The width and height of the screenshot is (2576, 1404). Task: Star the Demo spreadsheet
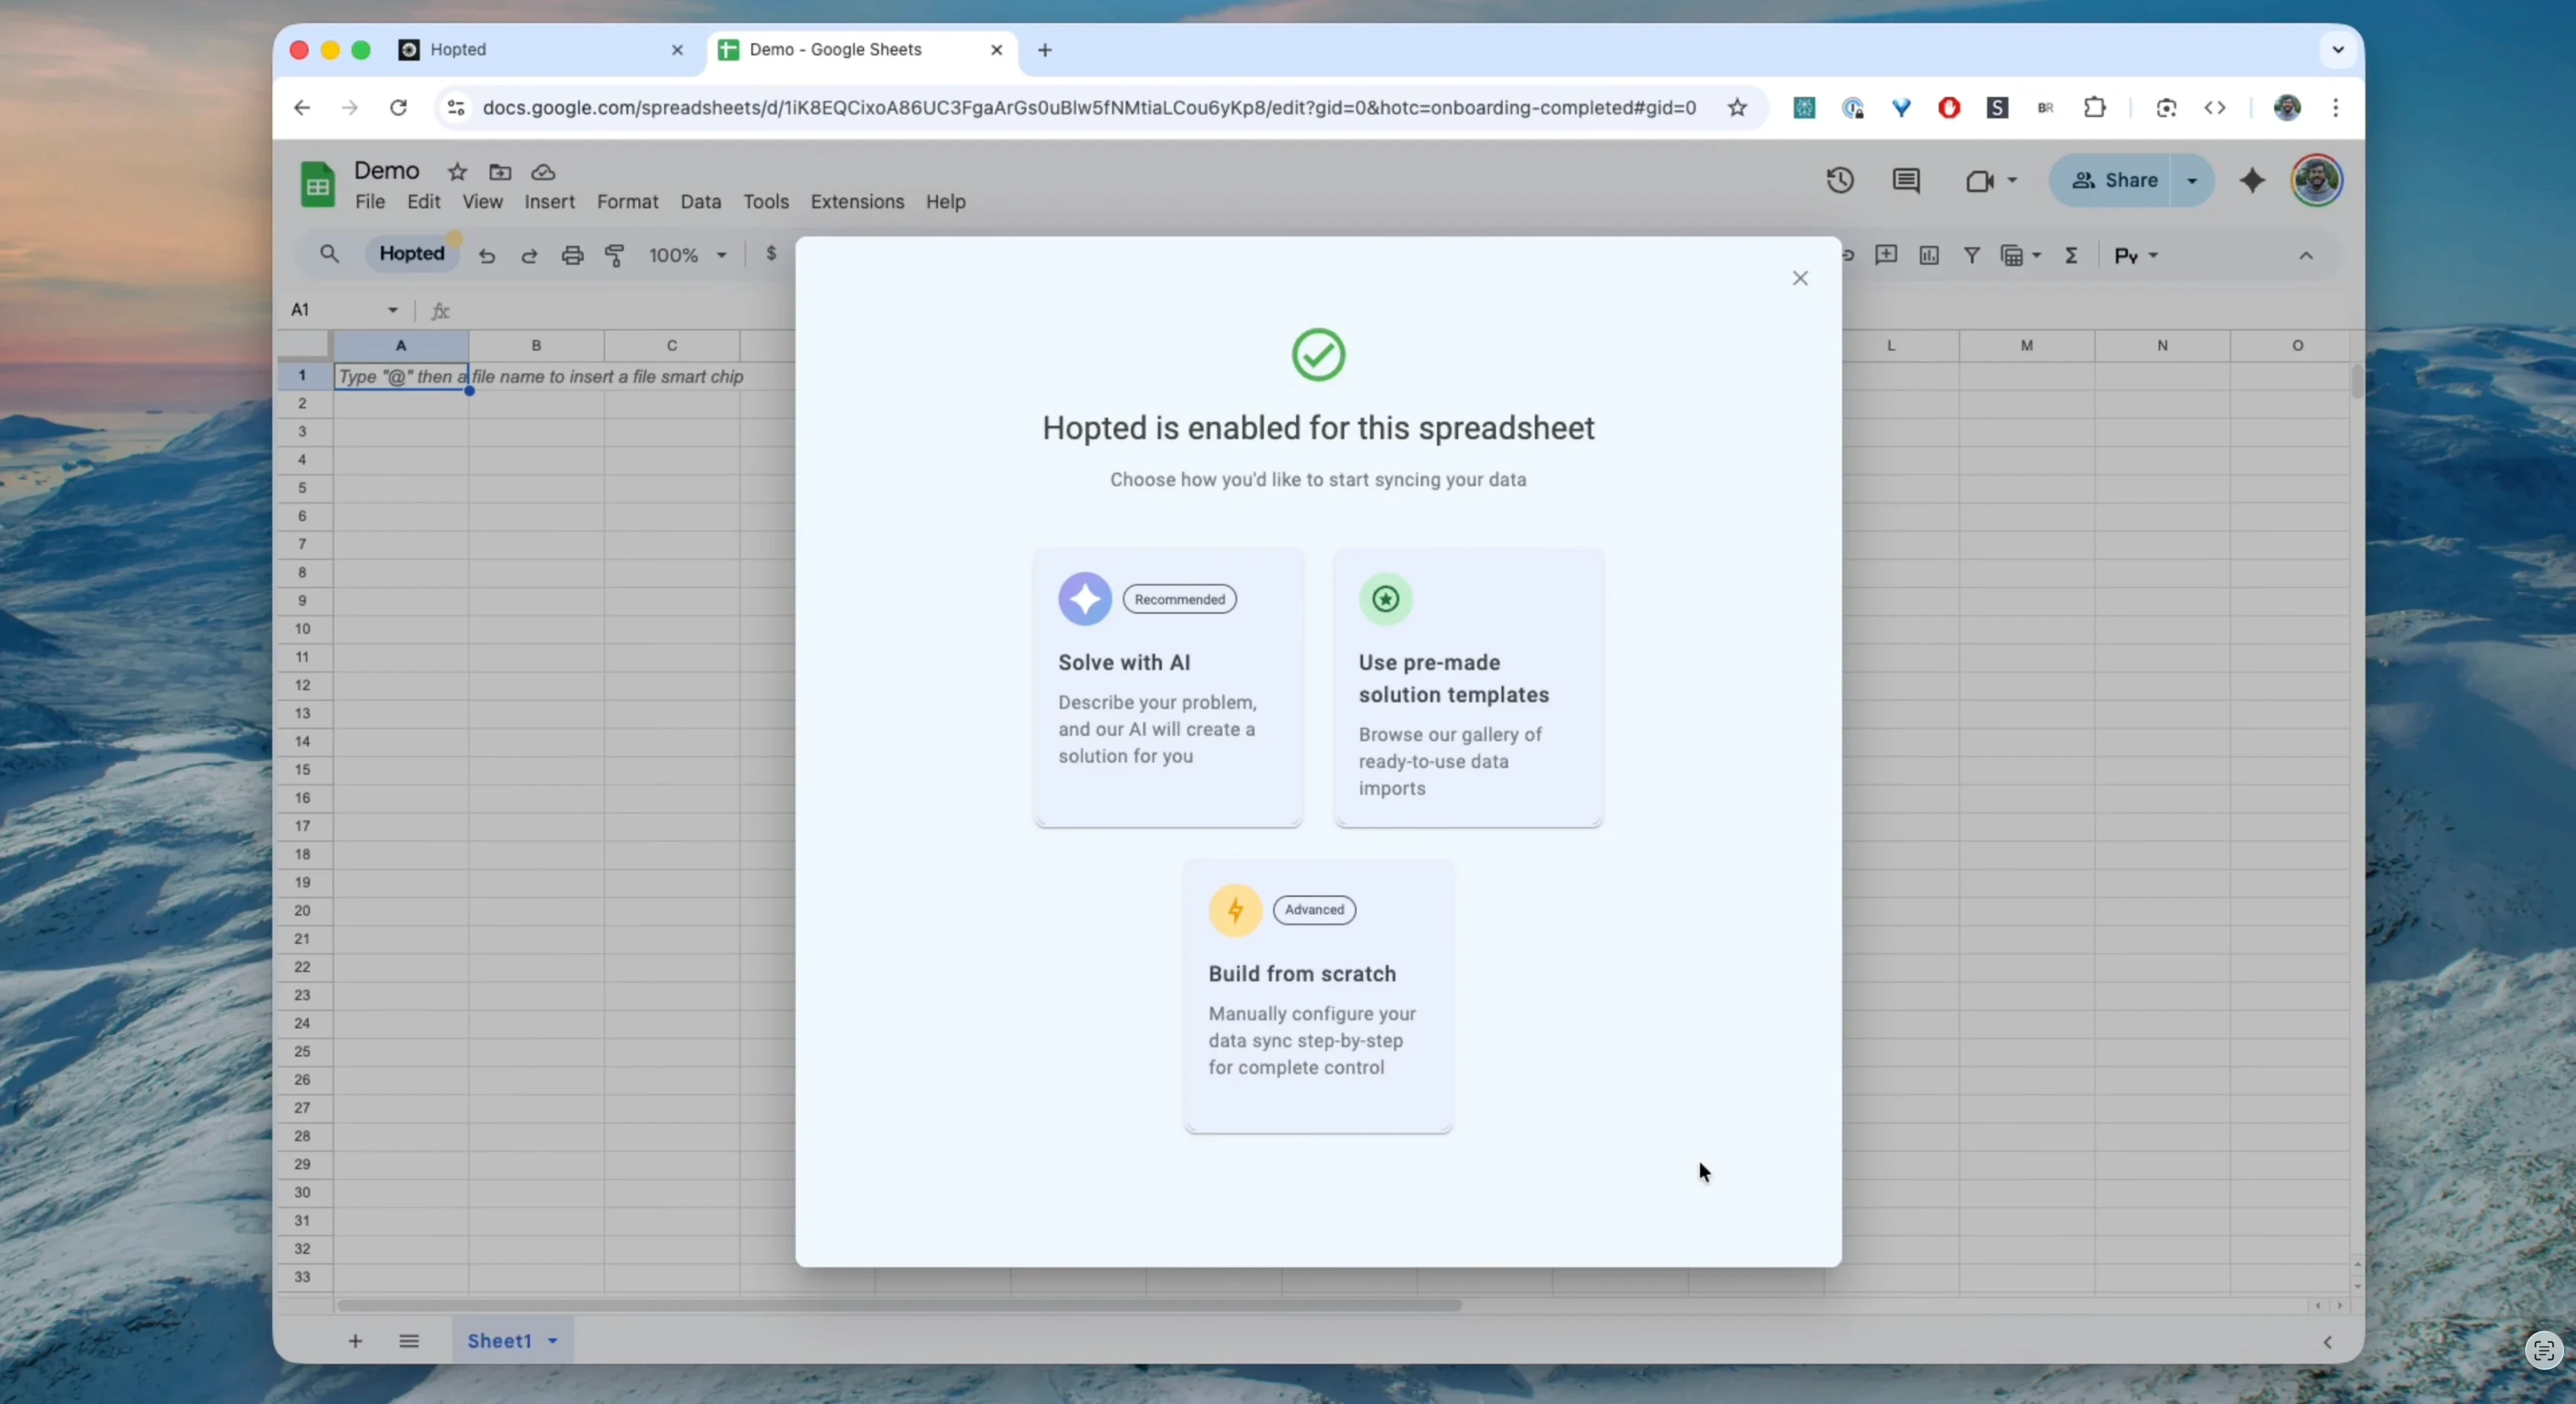tap(457, 172)
